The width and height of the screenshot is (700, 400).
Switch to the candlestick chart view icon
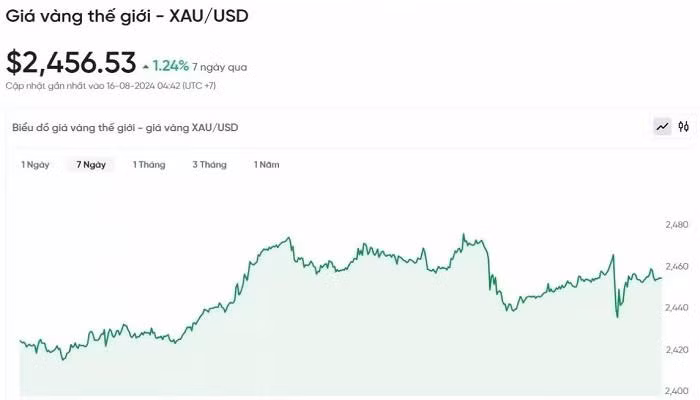(x=684, y=127)
